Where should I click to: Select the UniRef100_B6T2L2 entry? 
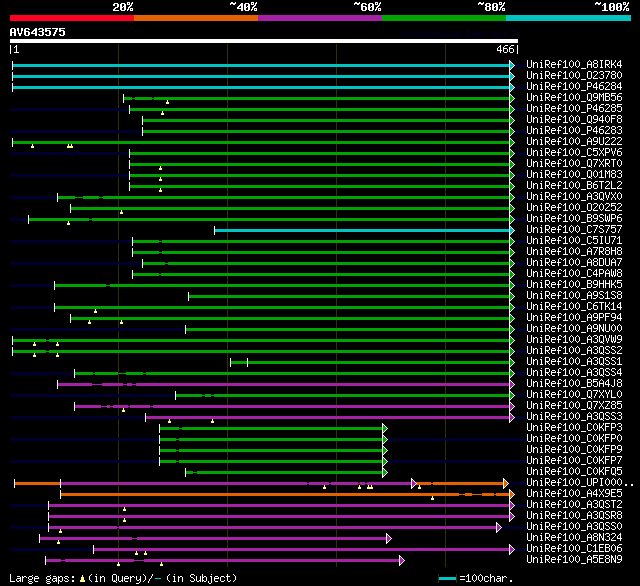(x=574, y=186)
